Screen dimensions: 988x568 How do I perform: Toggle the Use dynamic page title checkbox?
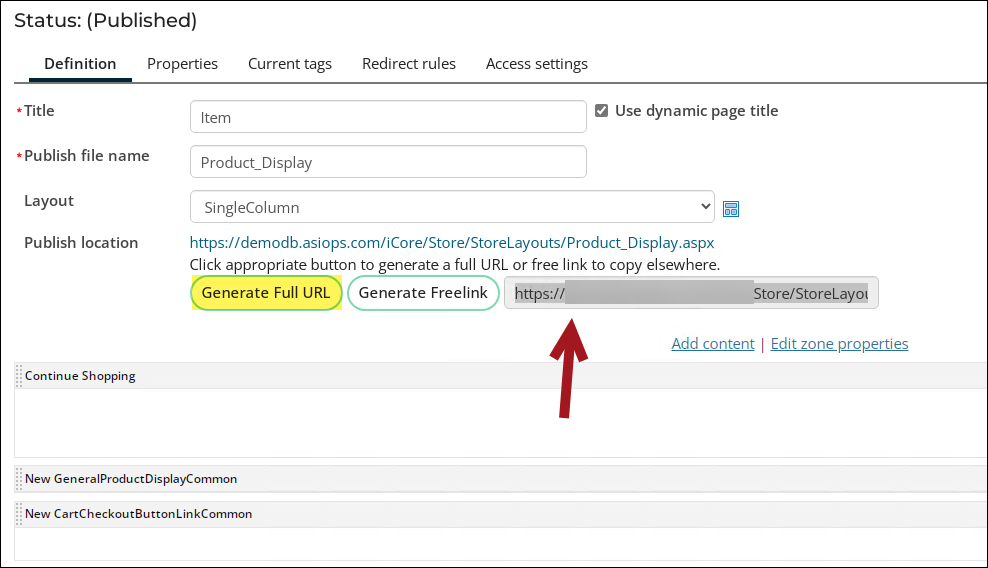pyautogui.click(x=602, y=111)
